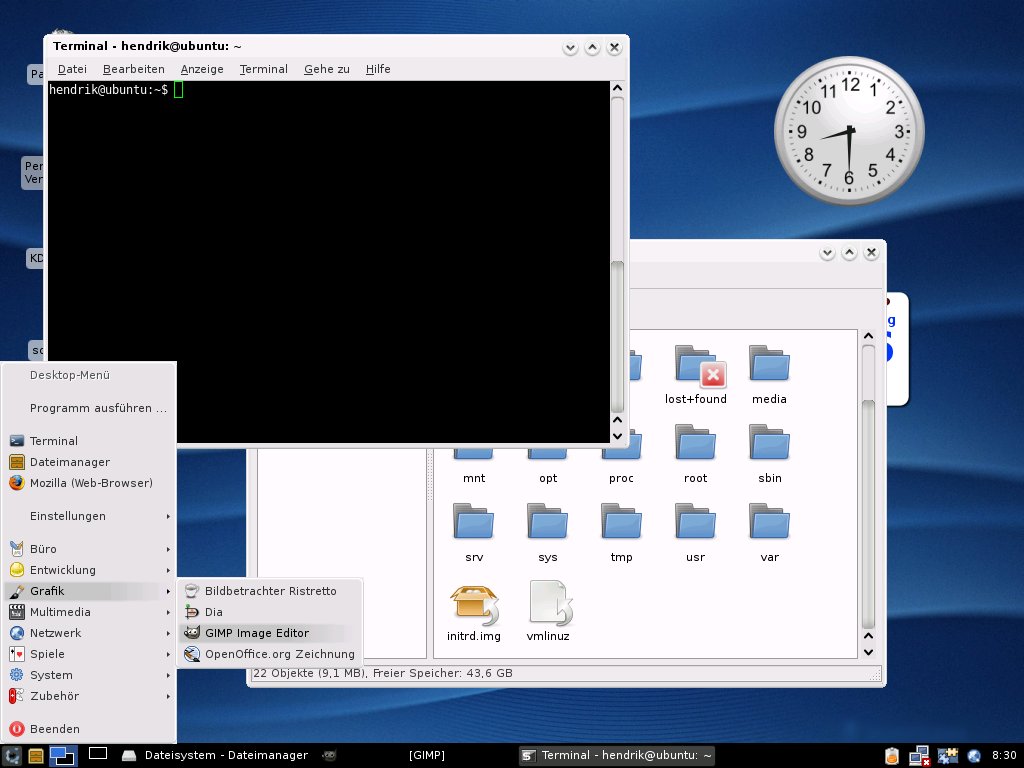The height and width of the screenshot is (768, 1024).
Task: Click the file manager launcher in the taskbar
Action: (x=36, y=756)
